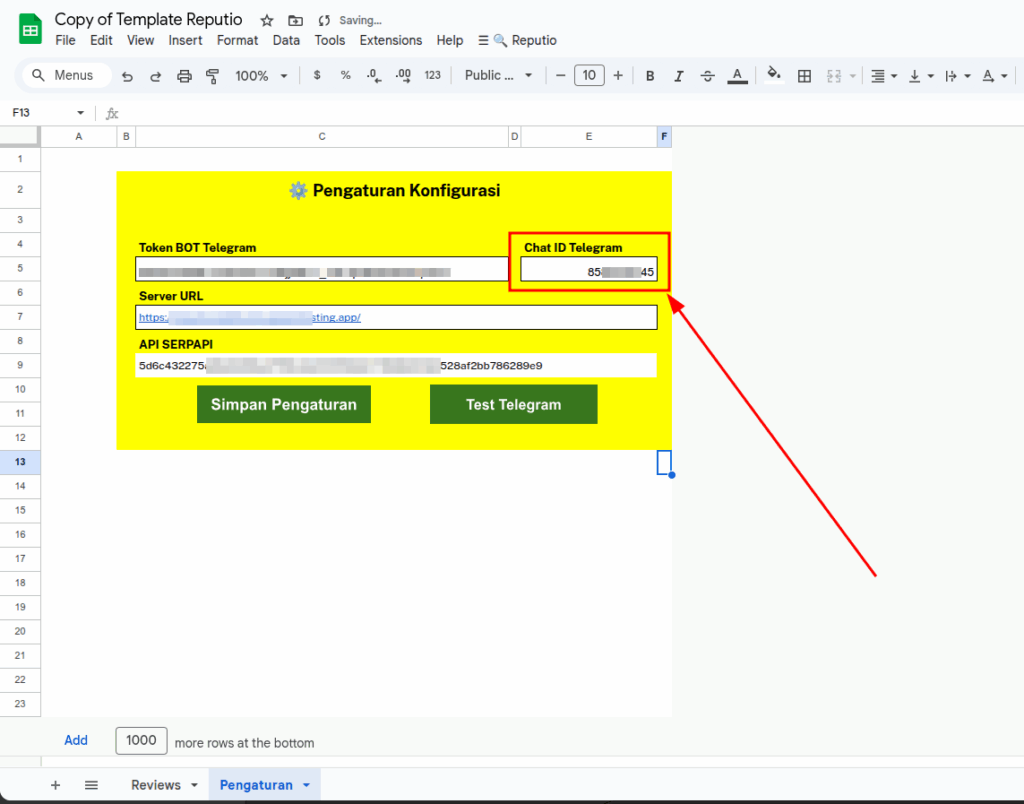Open the Pengaturan sheet tab dropdown arrow
Viewport: 1024px width, 804px height.
(x=306, y=786)
